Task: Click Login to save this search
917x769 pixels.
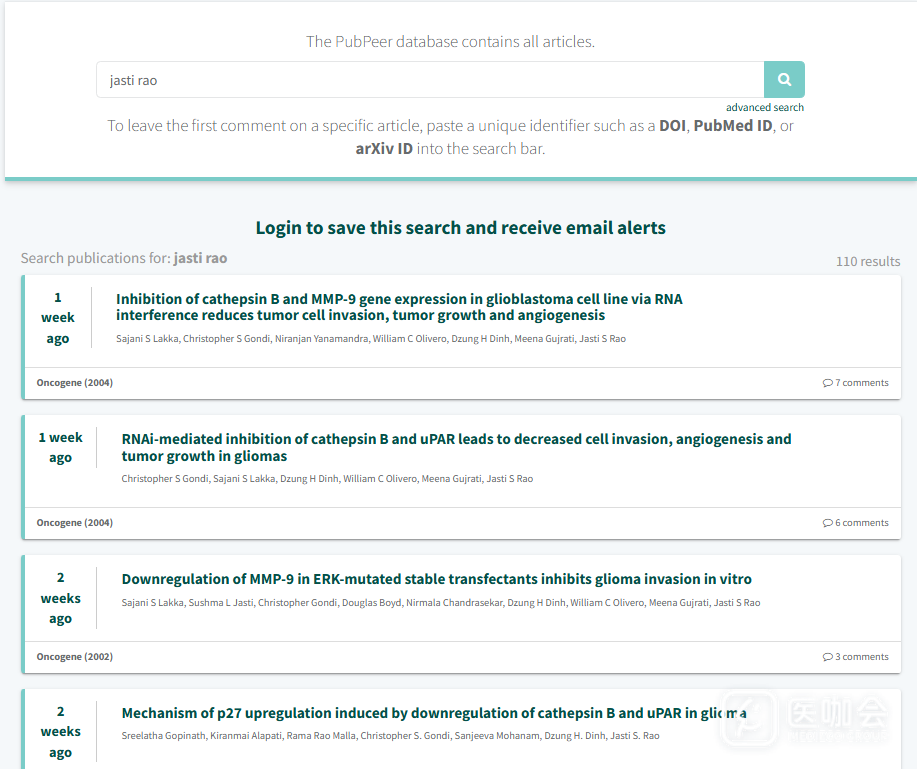Action: click(460, 228)
